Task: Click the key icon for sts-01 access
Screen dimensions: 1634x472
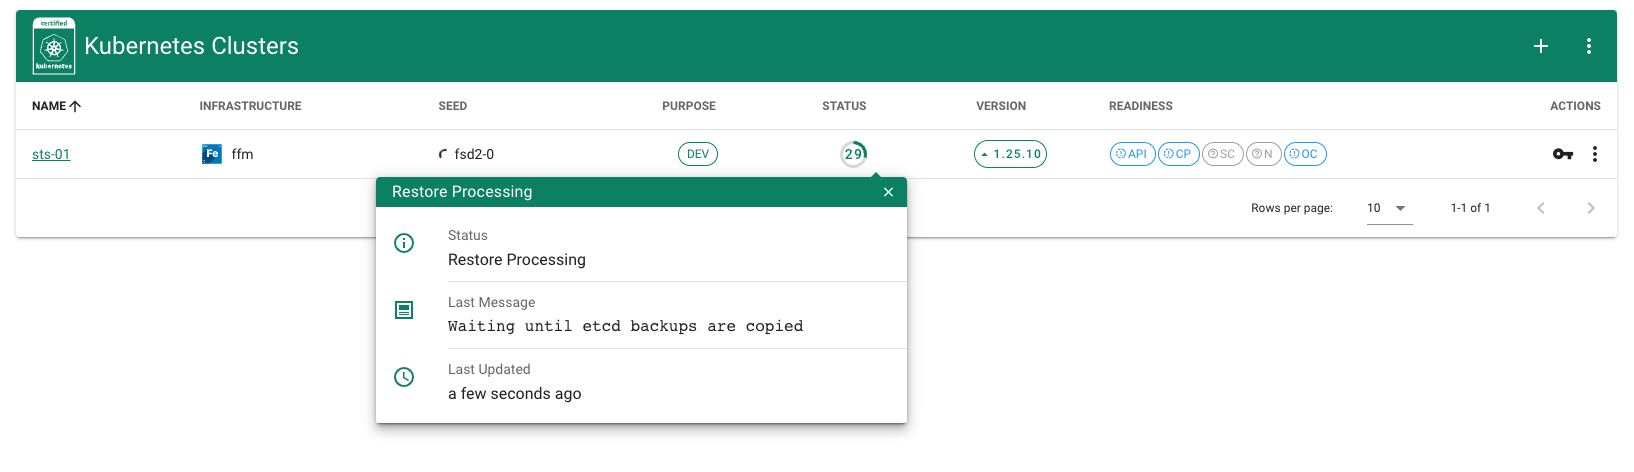Action: click(x=1562, y=154)
